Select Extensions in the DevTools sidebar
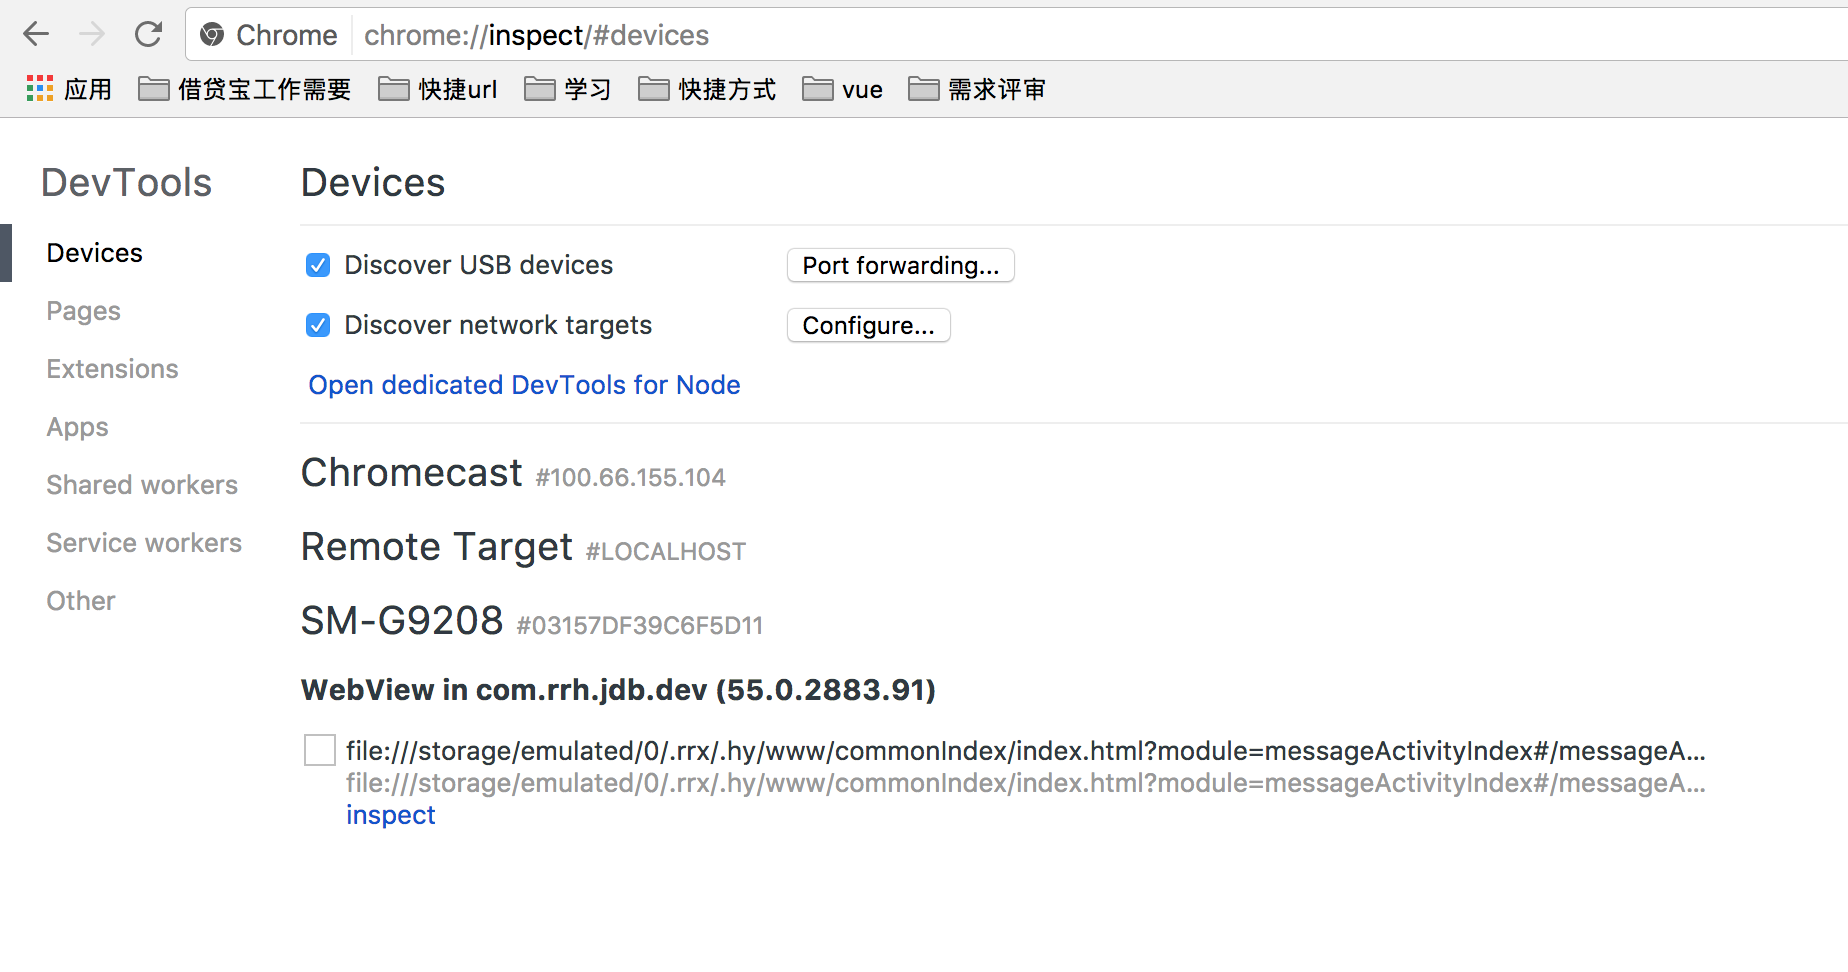The width and height of the screenshot is (1848, 972). (112, 369)
